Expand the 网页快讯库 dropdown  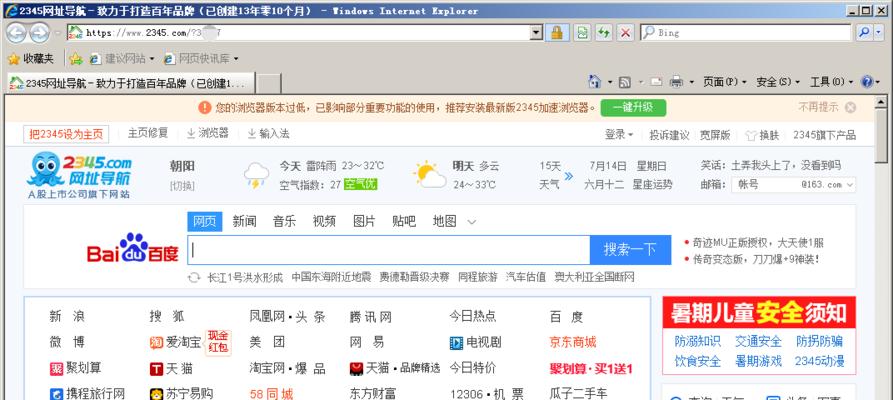236,59
